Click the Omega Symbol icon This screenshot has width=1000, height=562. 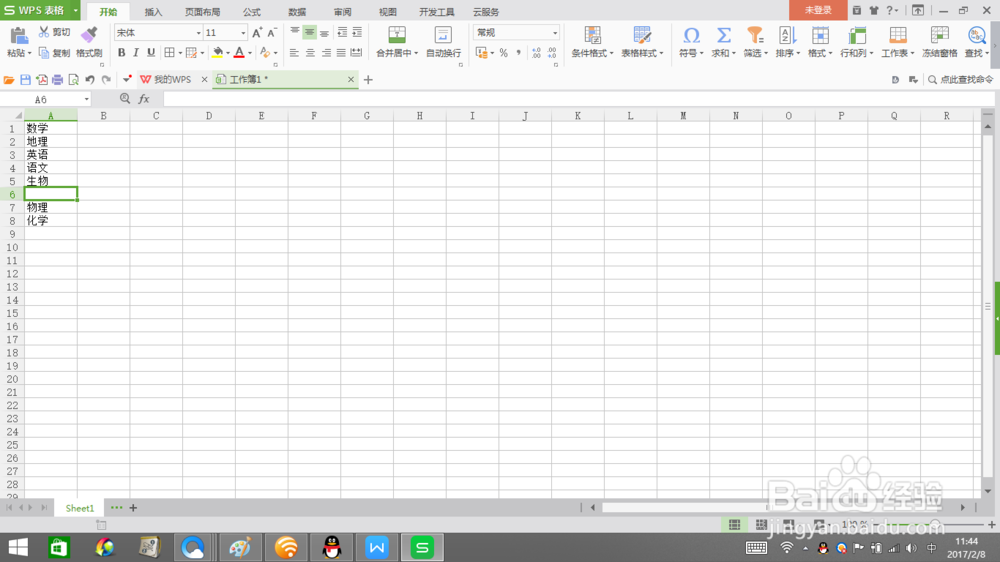(x=691, y=35)
